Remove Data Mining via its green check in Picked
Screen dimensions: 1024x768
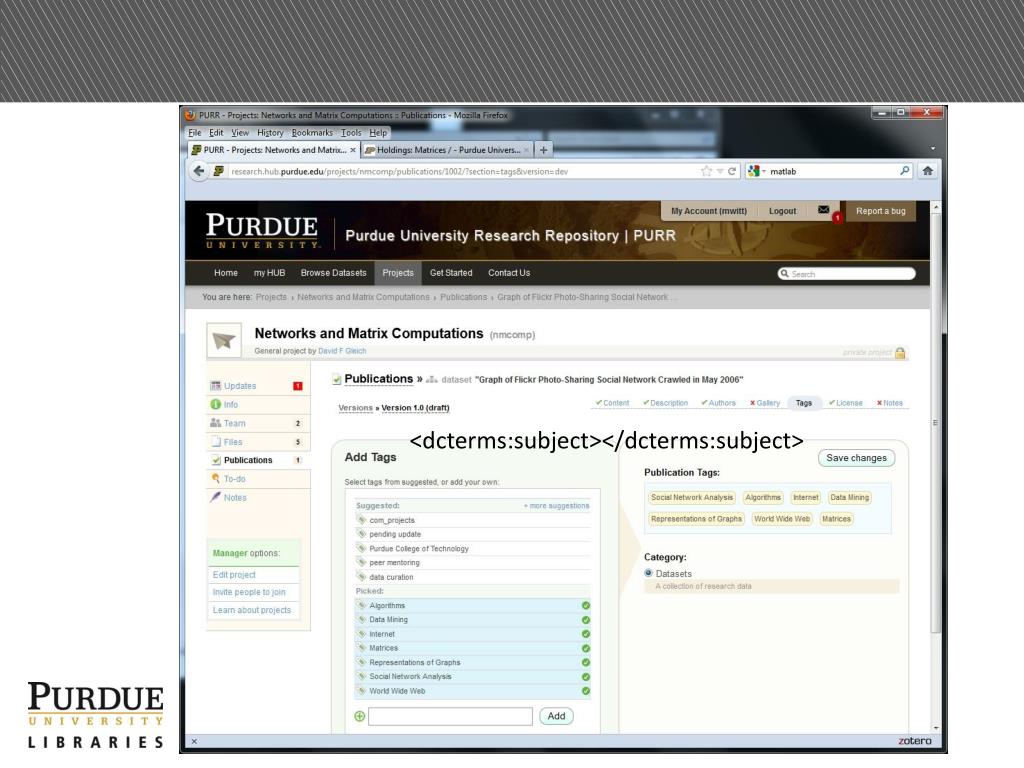point(586,620)
